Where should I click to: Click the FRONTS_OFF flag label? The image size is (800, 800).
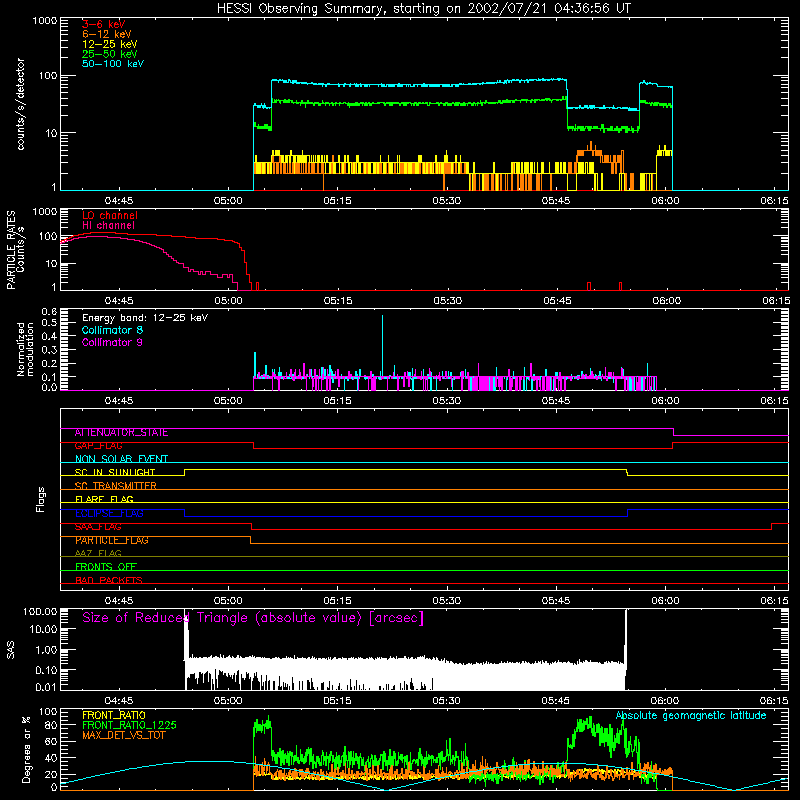(x=106, y=567)
